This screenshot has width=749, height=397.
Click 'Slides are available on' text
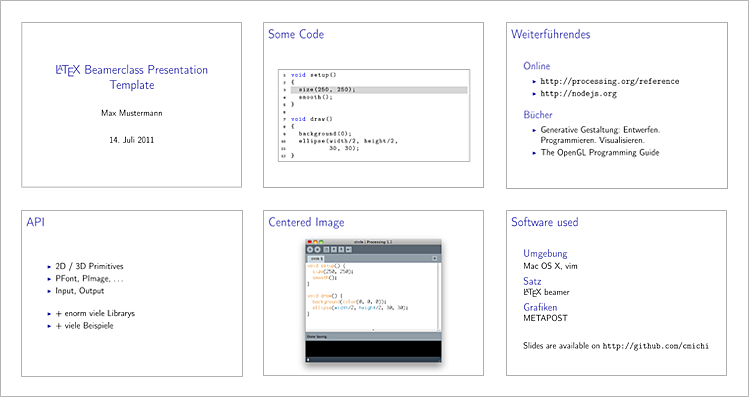(562, 346)
